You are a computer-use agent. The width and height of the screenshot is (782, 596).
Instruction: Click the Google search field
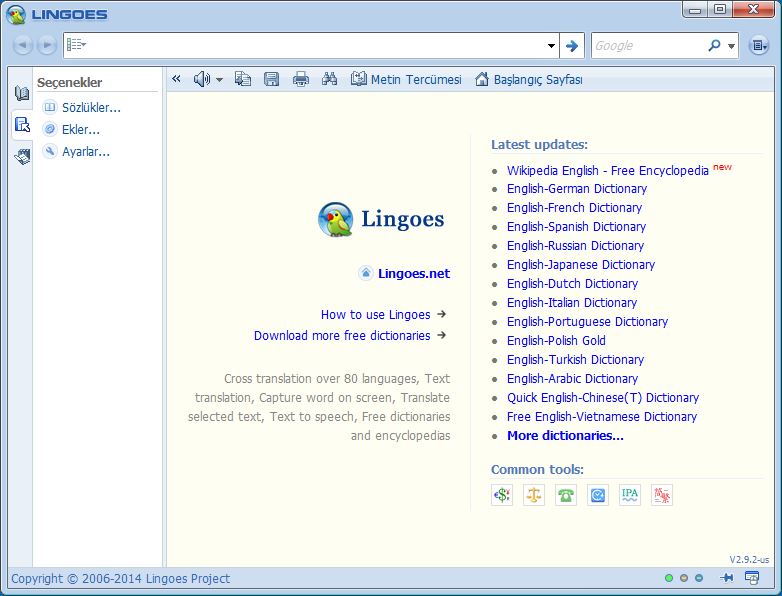coord(647,45)
